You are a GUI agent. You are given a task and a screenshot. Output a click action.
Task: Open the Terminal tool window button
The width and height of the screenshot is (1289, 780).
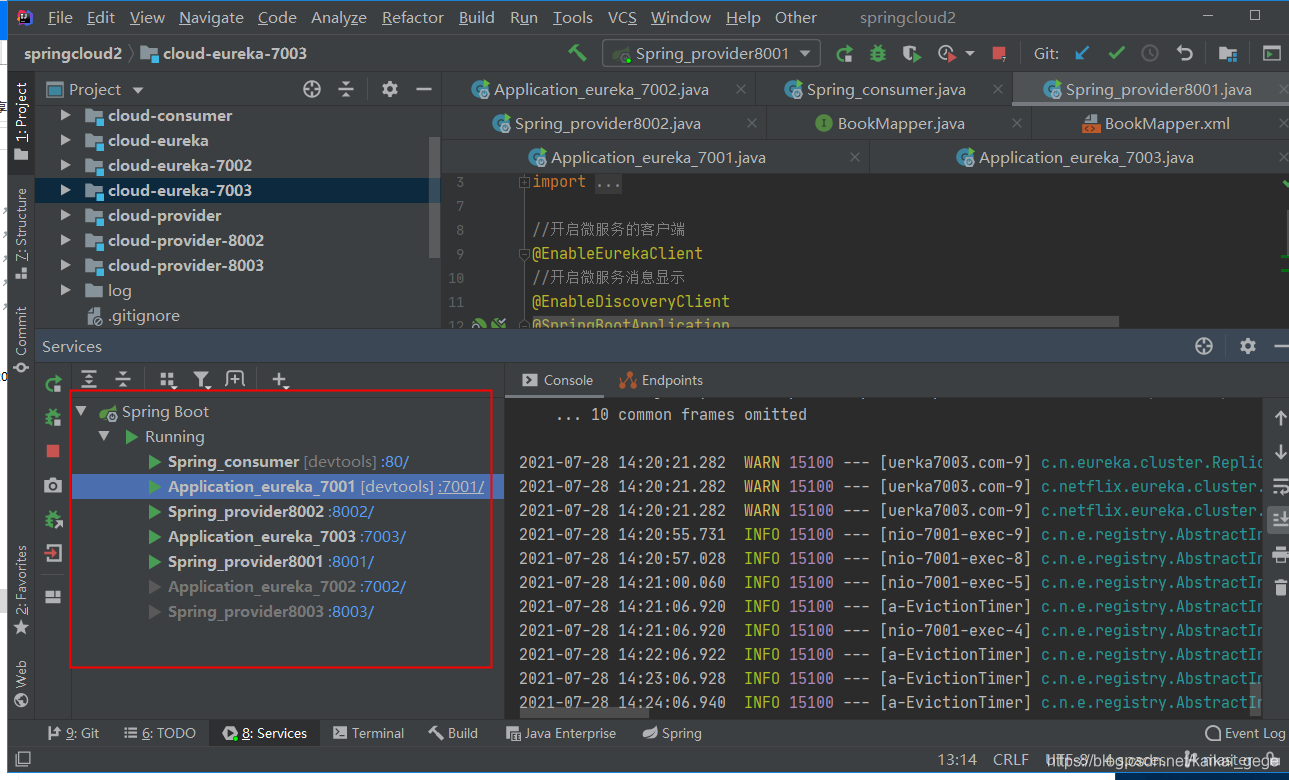point(368,733)
